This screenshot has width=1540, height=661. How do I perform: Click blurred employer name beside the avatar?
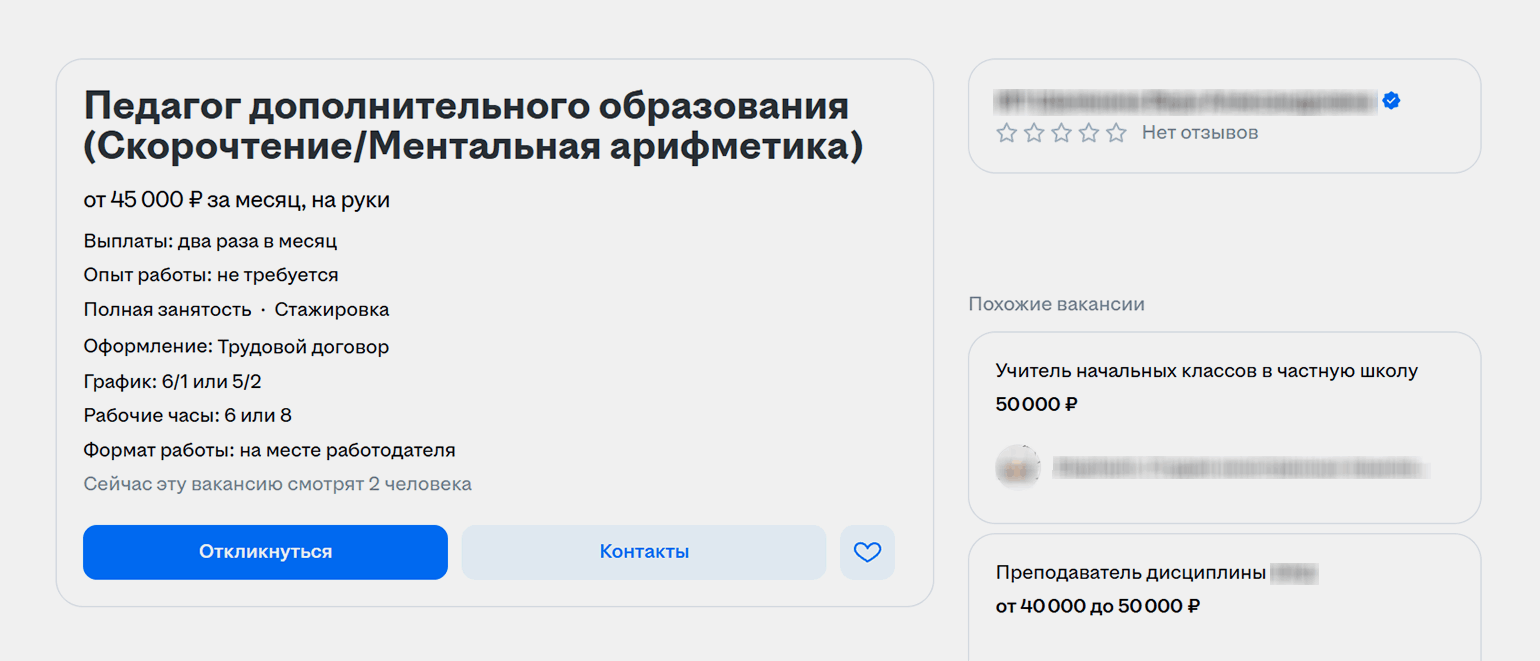click(1240, 467)
